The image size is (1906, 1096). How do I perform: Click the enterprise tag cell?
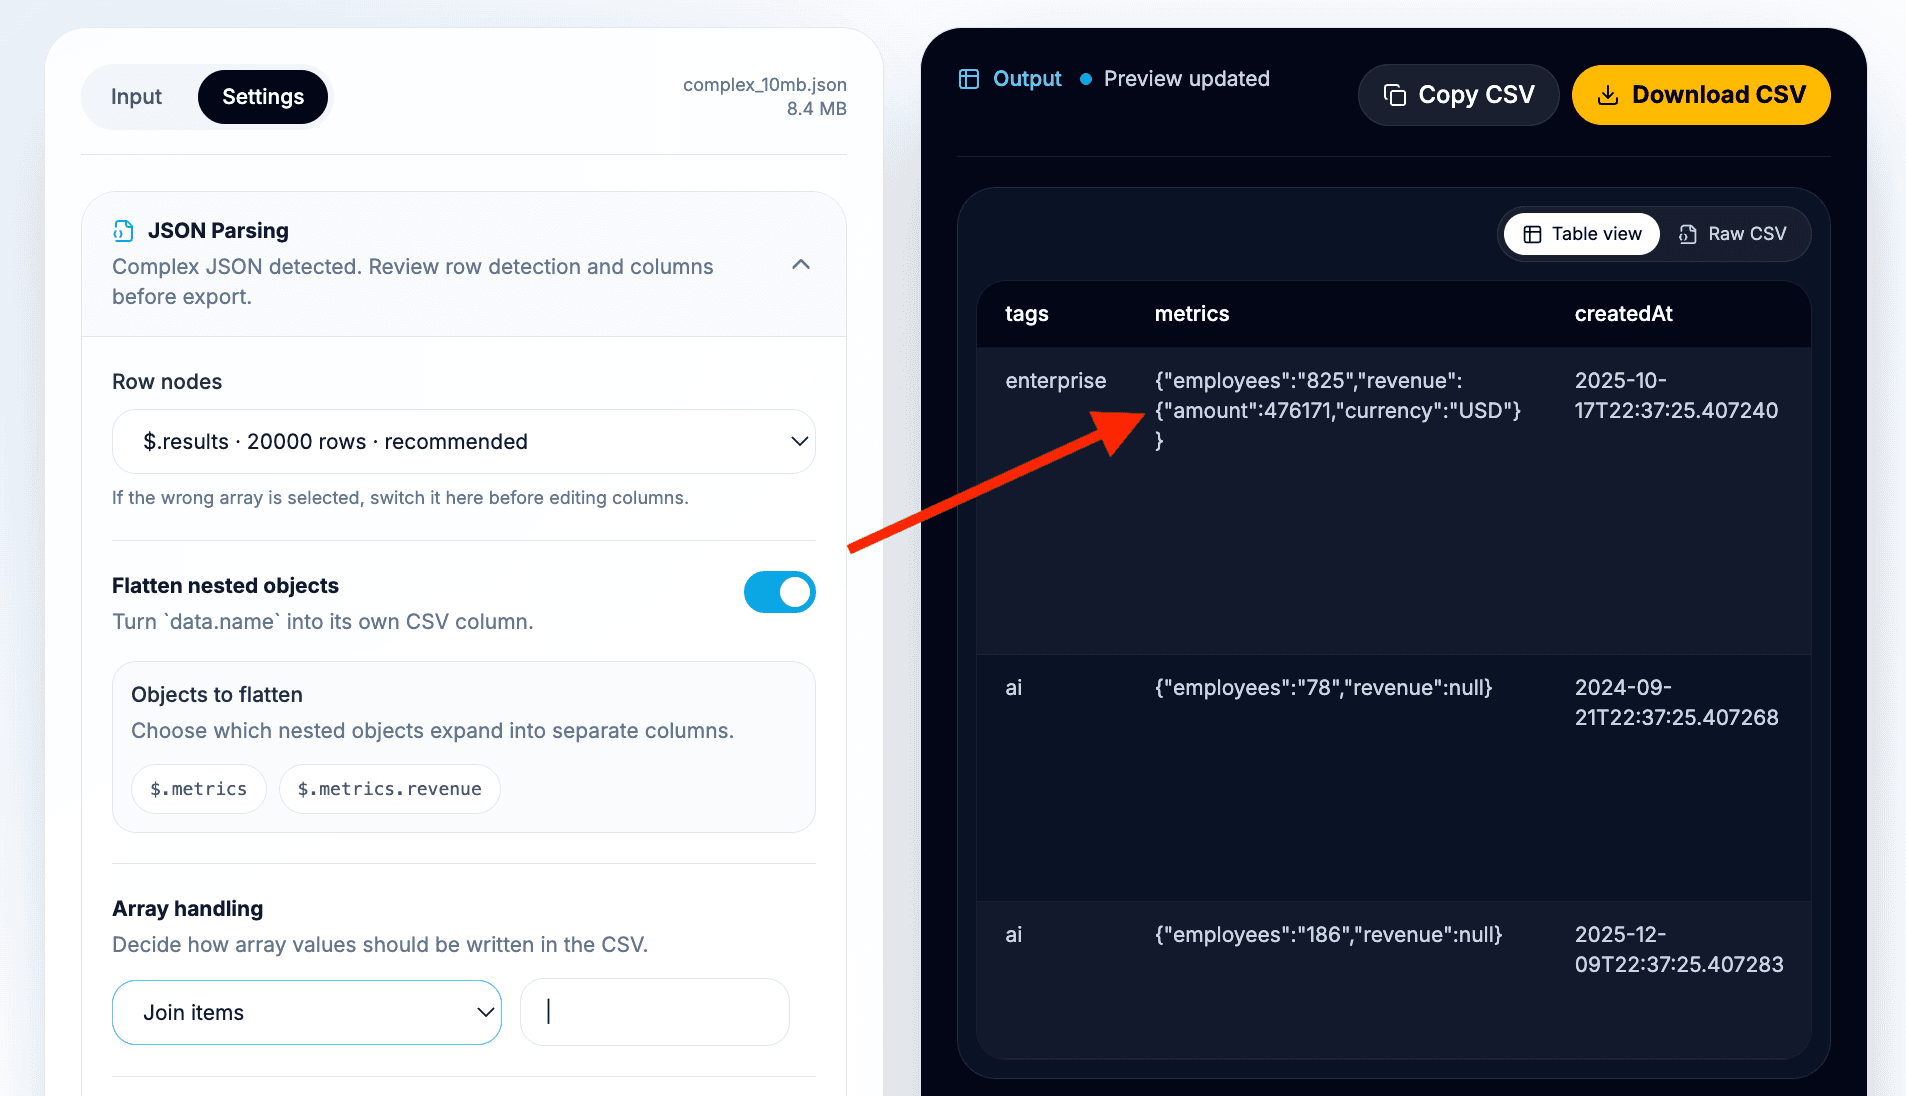[1056, 381]
